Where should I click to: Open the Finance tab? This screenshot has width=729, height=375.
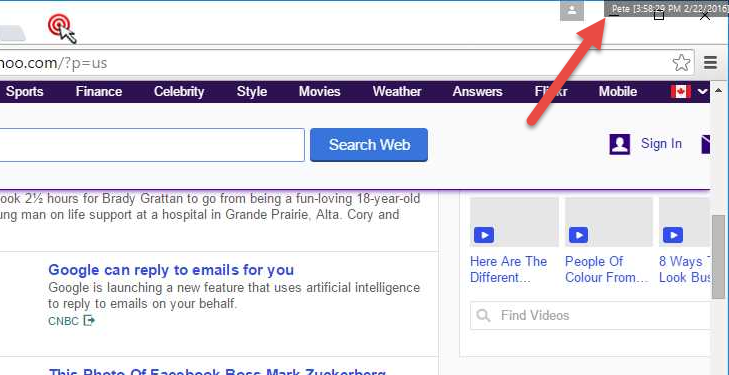(99, 92)
